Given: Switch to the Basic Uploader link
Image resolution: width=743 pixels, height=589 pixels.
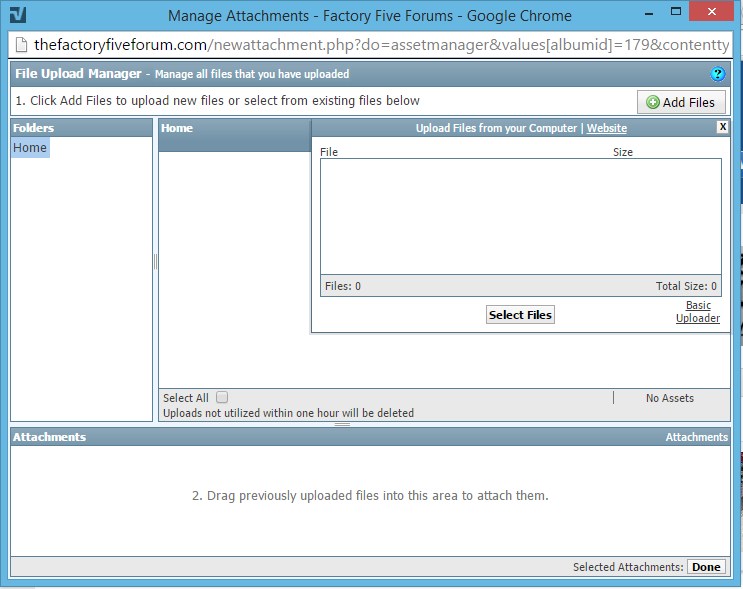Looking at the screenshot, I should point(698,312).
